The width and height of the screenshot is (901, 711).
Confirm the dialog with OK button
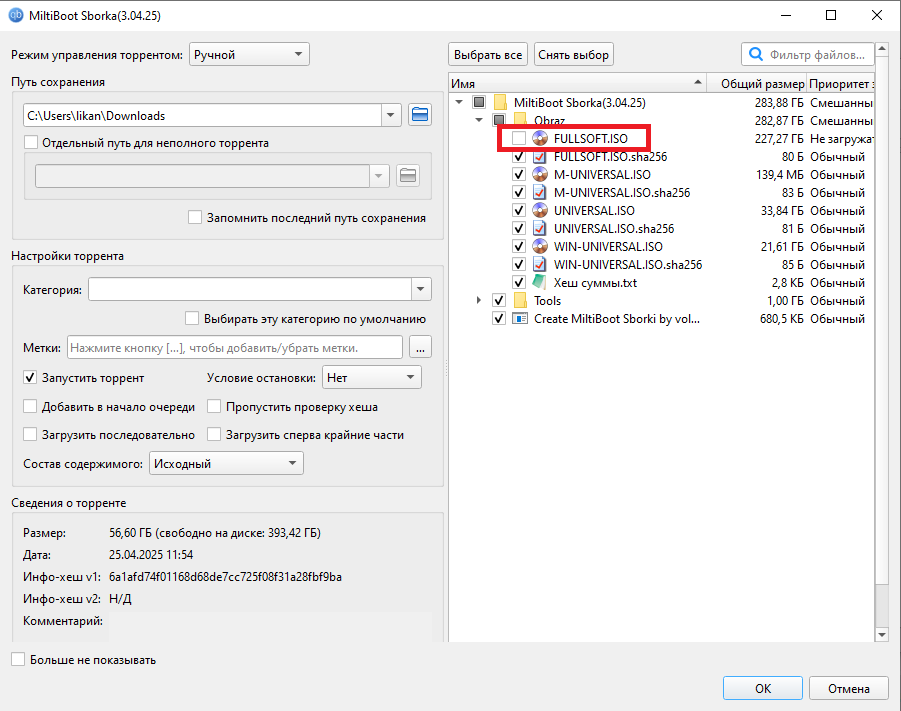(x=762, y=688)
